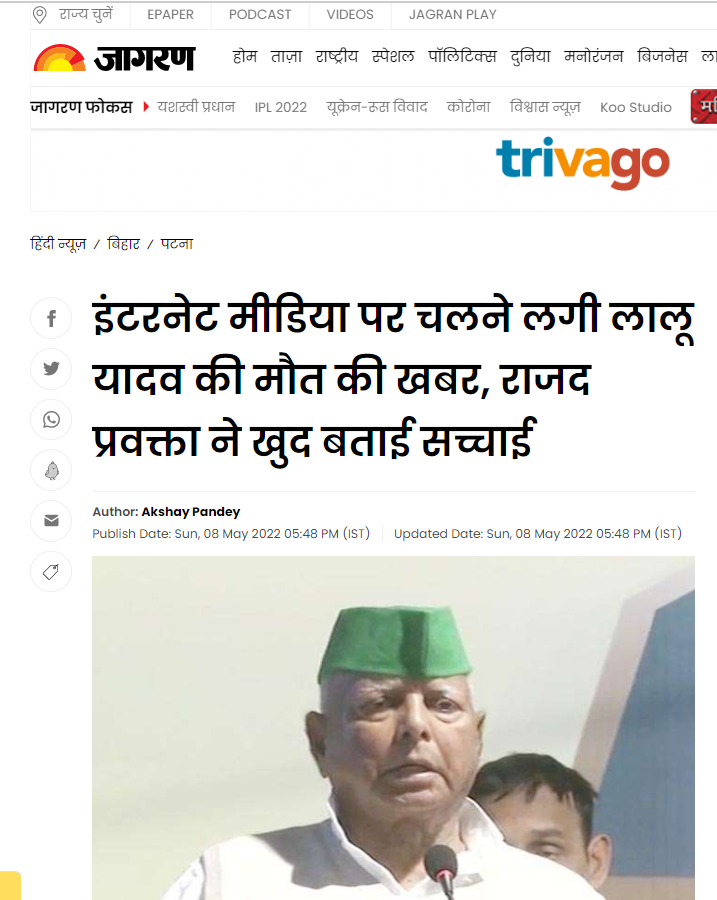This screenshot has width=717, height=900.
Task: Click the location pin icon
Action: click(40, 15)
